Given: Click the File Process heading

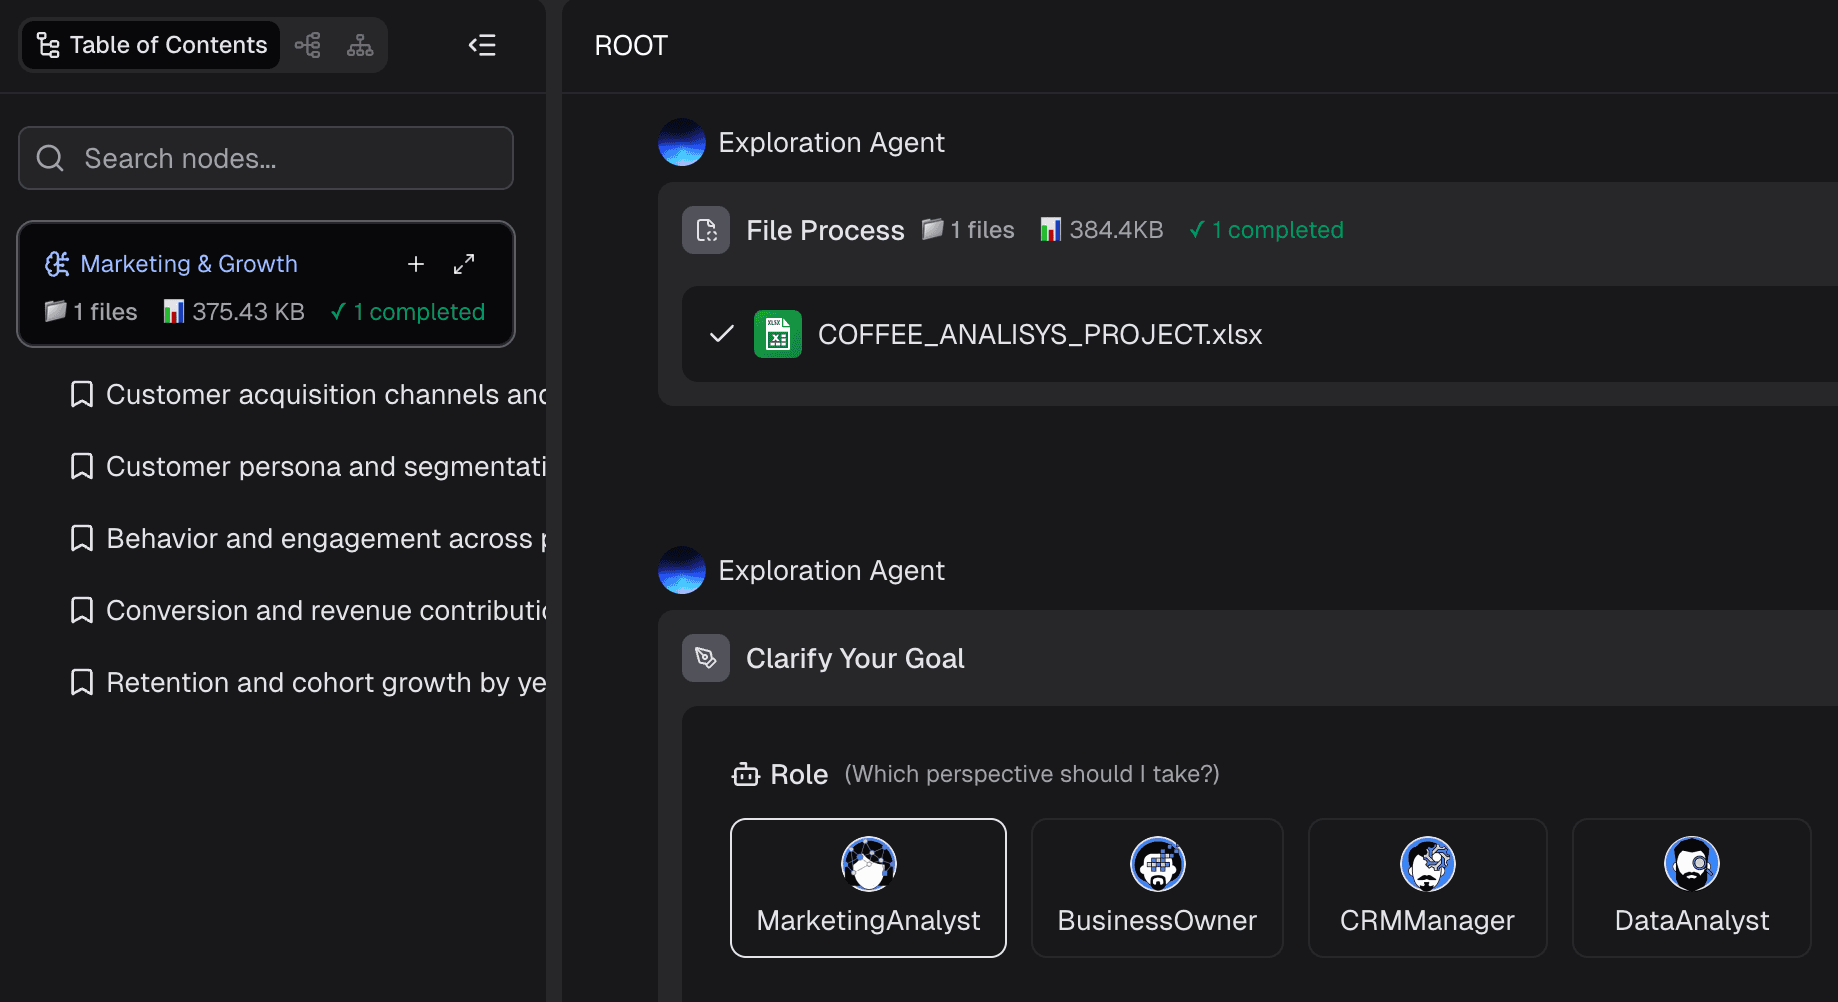Looking at the screenshot, I should click(825, 231).
